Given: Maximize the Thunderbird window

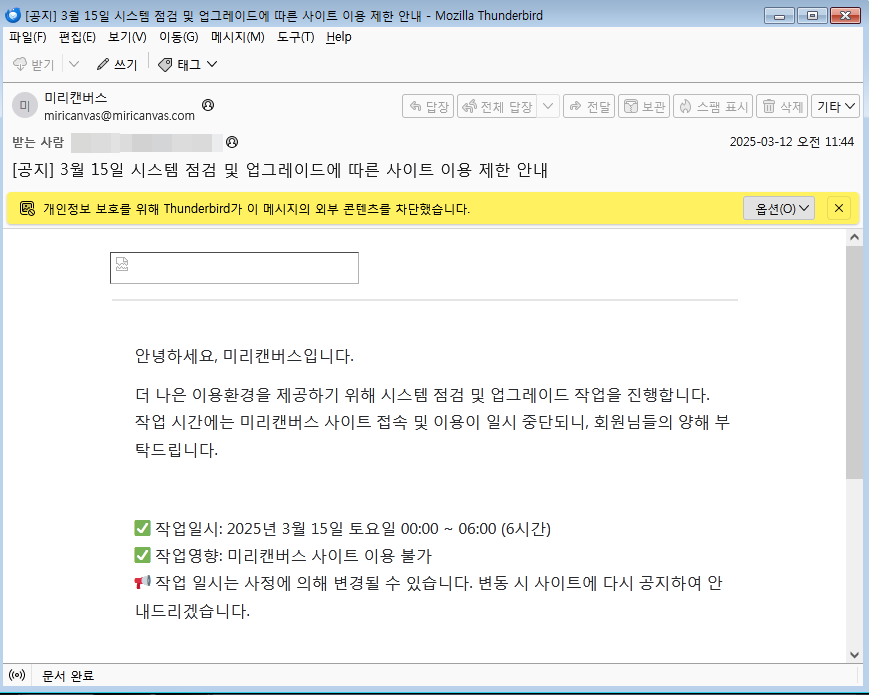Looking at the screenshot, I should tap(812, 16).
